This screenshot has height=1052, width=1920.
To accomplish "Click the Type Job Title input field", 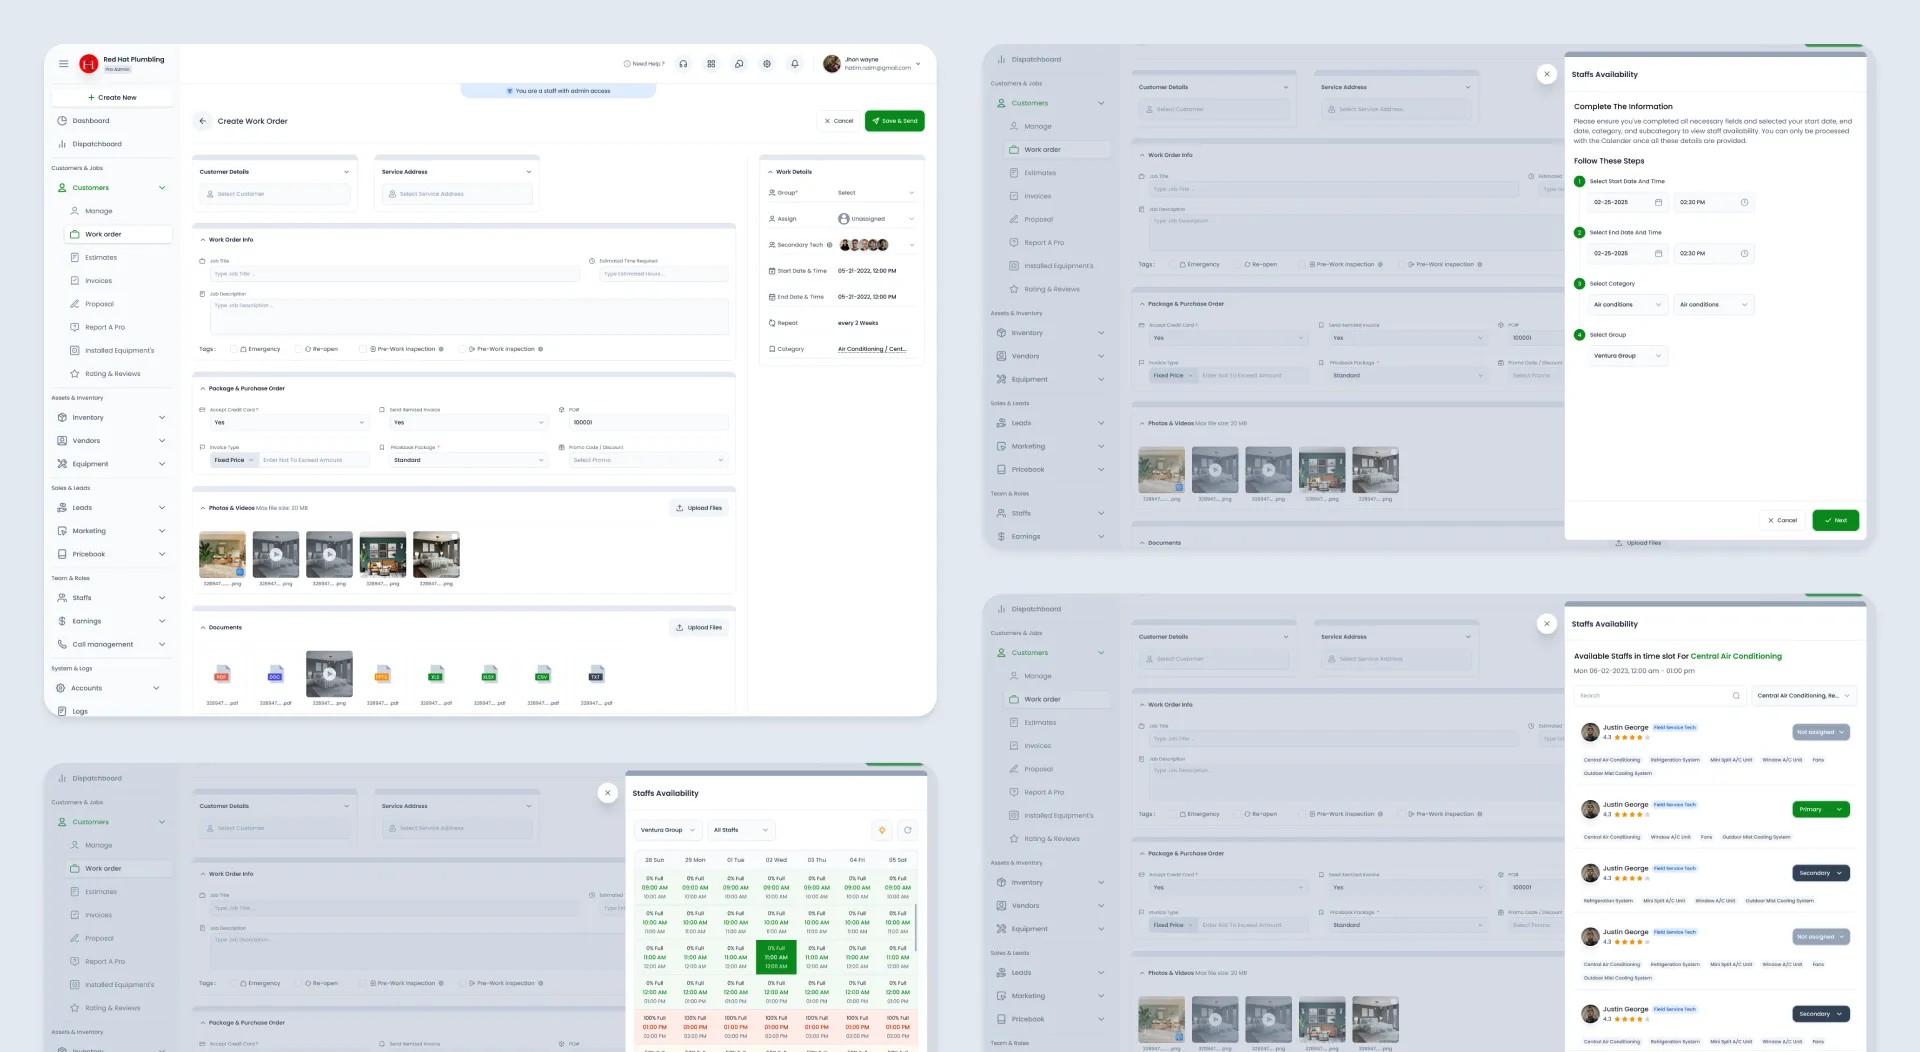I will 394,274.
